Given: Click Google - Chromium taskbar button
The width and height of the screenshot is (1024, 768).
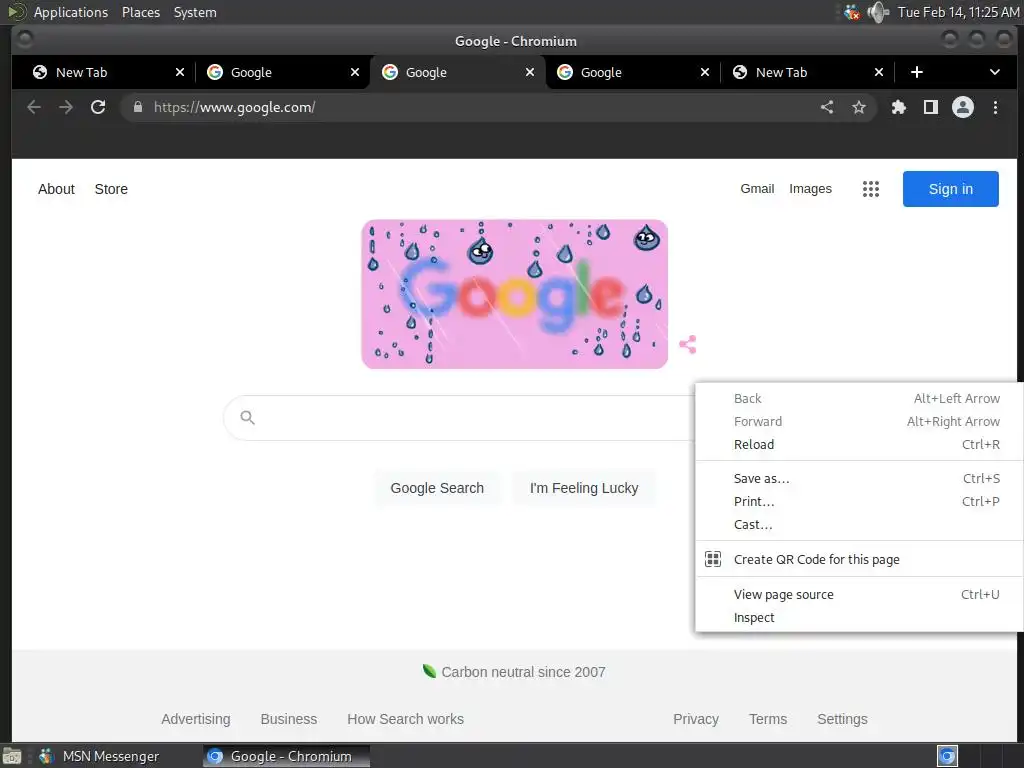Looking at the screenshot, I should pos(286,756).
